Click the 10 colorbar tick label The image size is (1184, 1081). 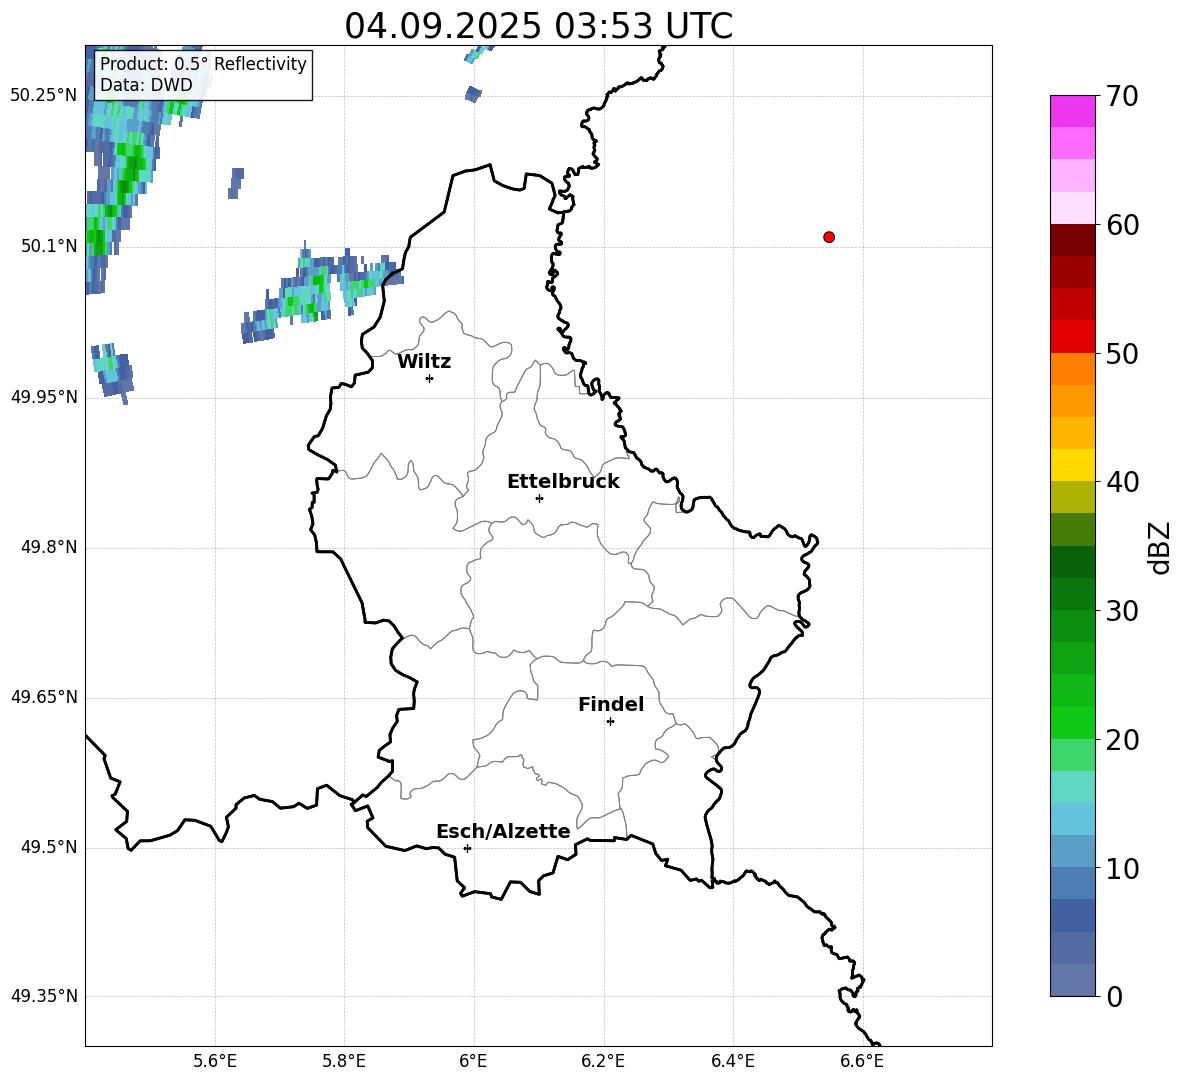[1122, 868]
